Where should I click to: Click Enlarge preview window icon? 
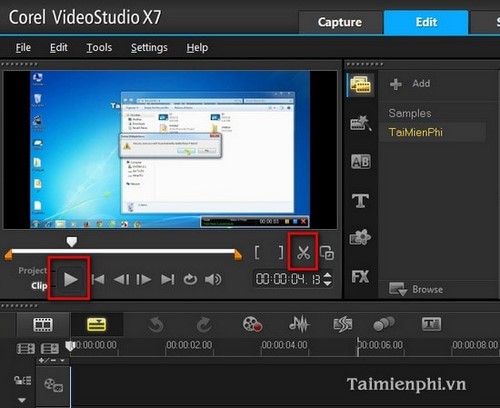(327, 253)
